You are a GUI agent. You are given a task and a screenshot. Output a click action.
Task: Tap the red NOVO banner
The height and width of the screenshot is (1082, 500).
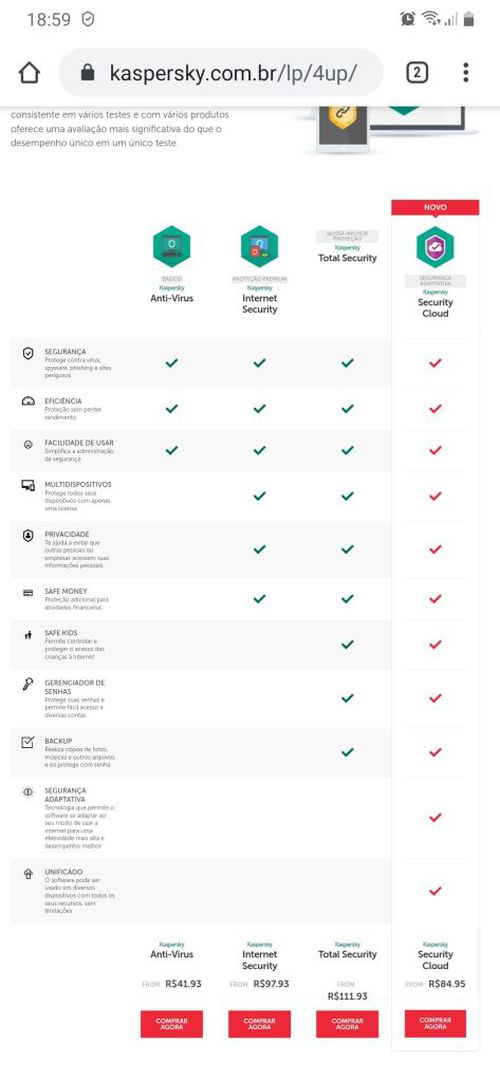435,207
